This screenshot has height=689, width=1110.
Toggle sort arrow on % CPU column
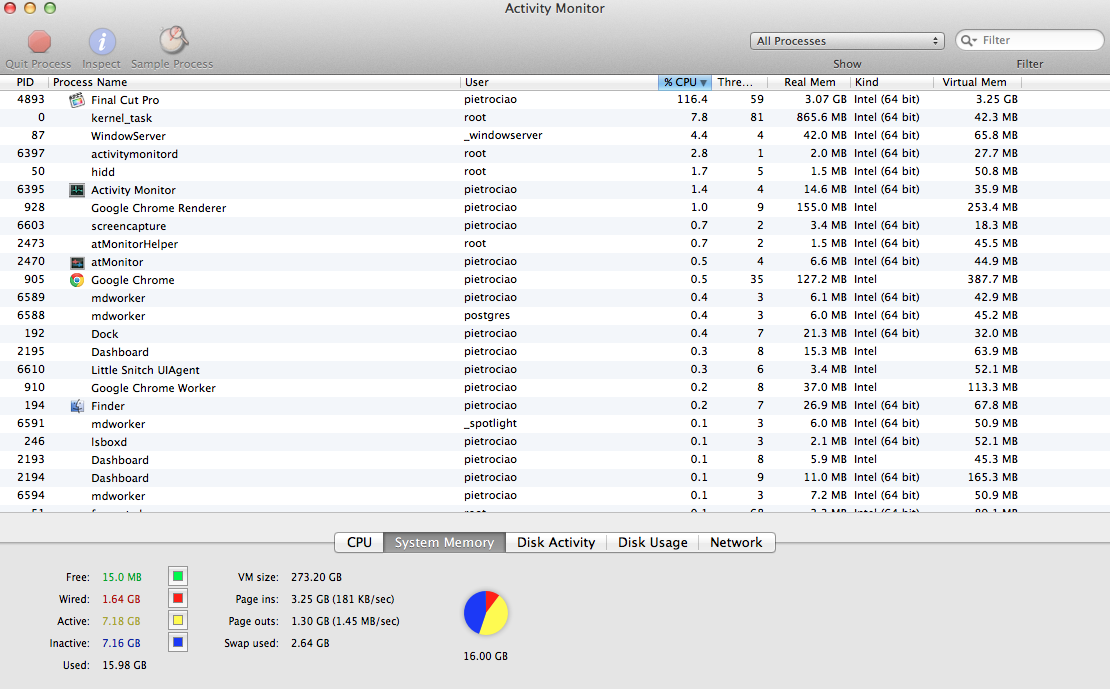coord(703,83)
